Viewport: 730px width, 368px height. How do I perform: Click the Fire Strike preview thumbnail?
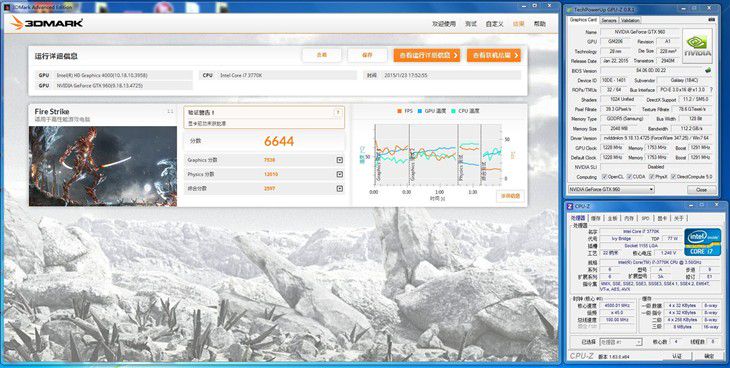point(103,166)
